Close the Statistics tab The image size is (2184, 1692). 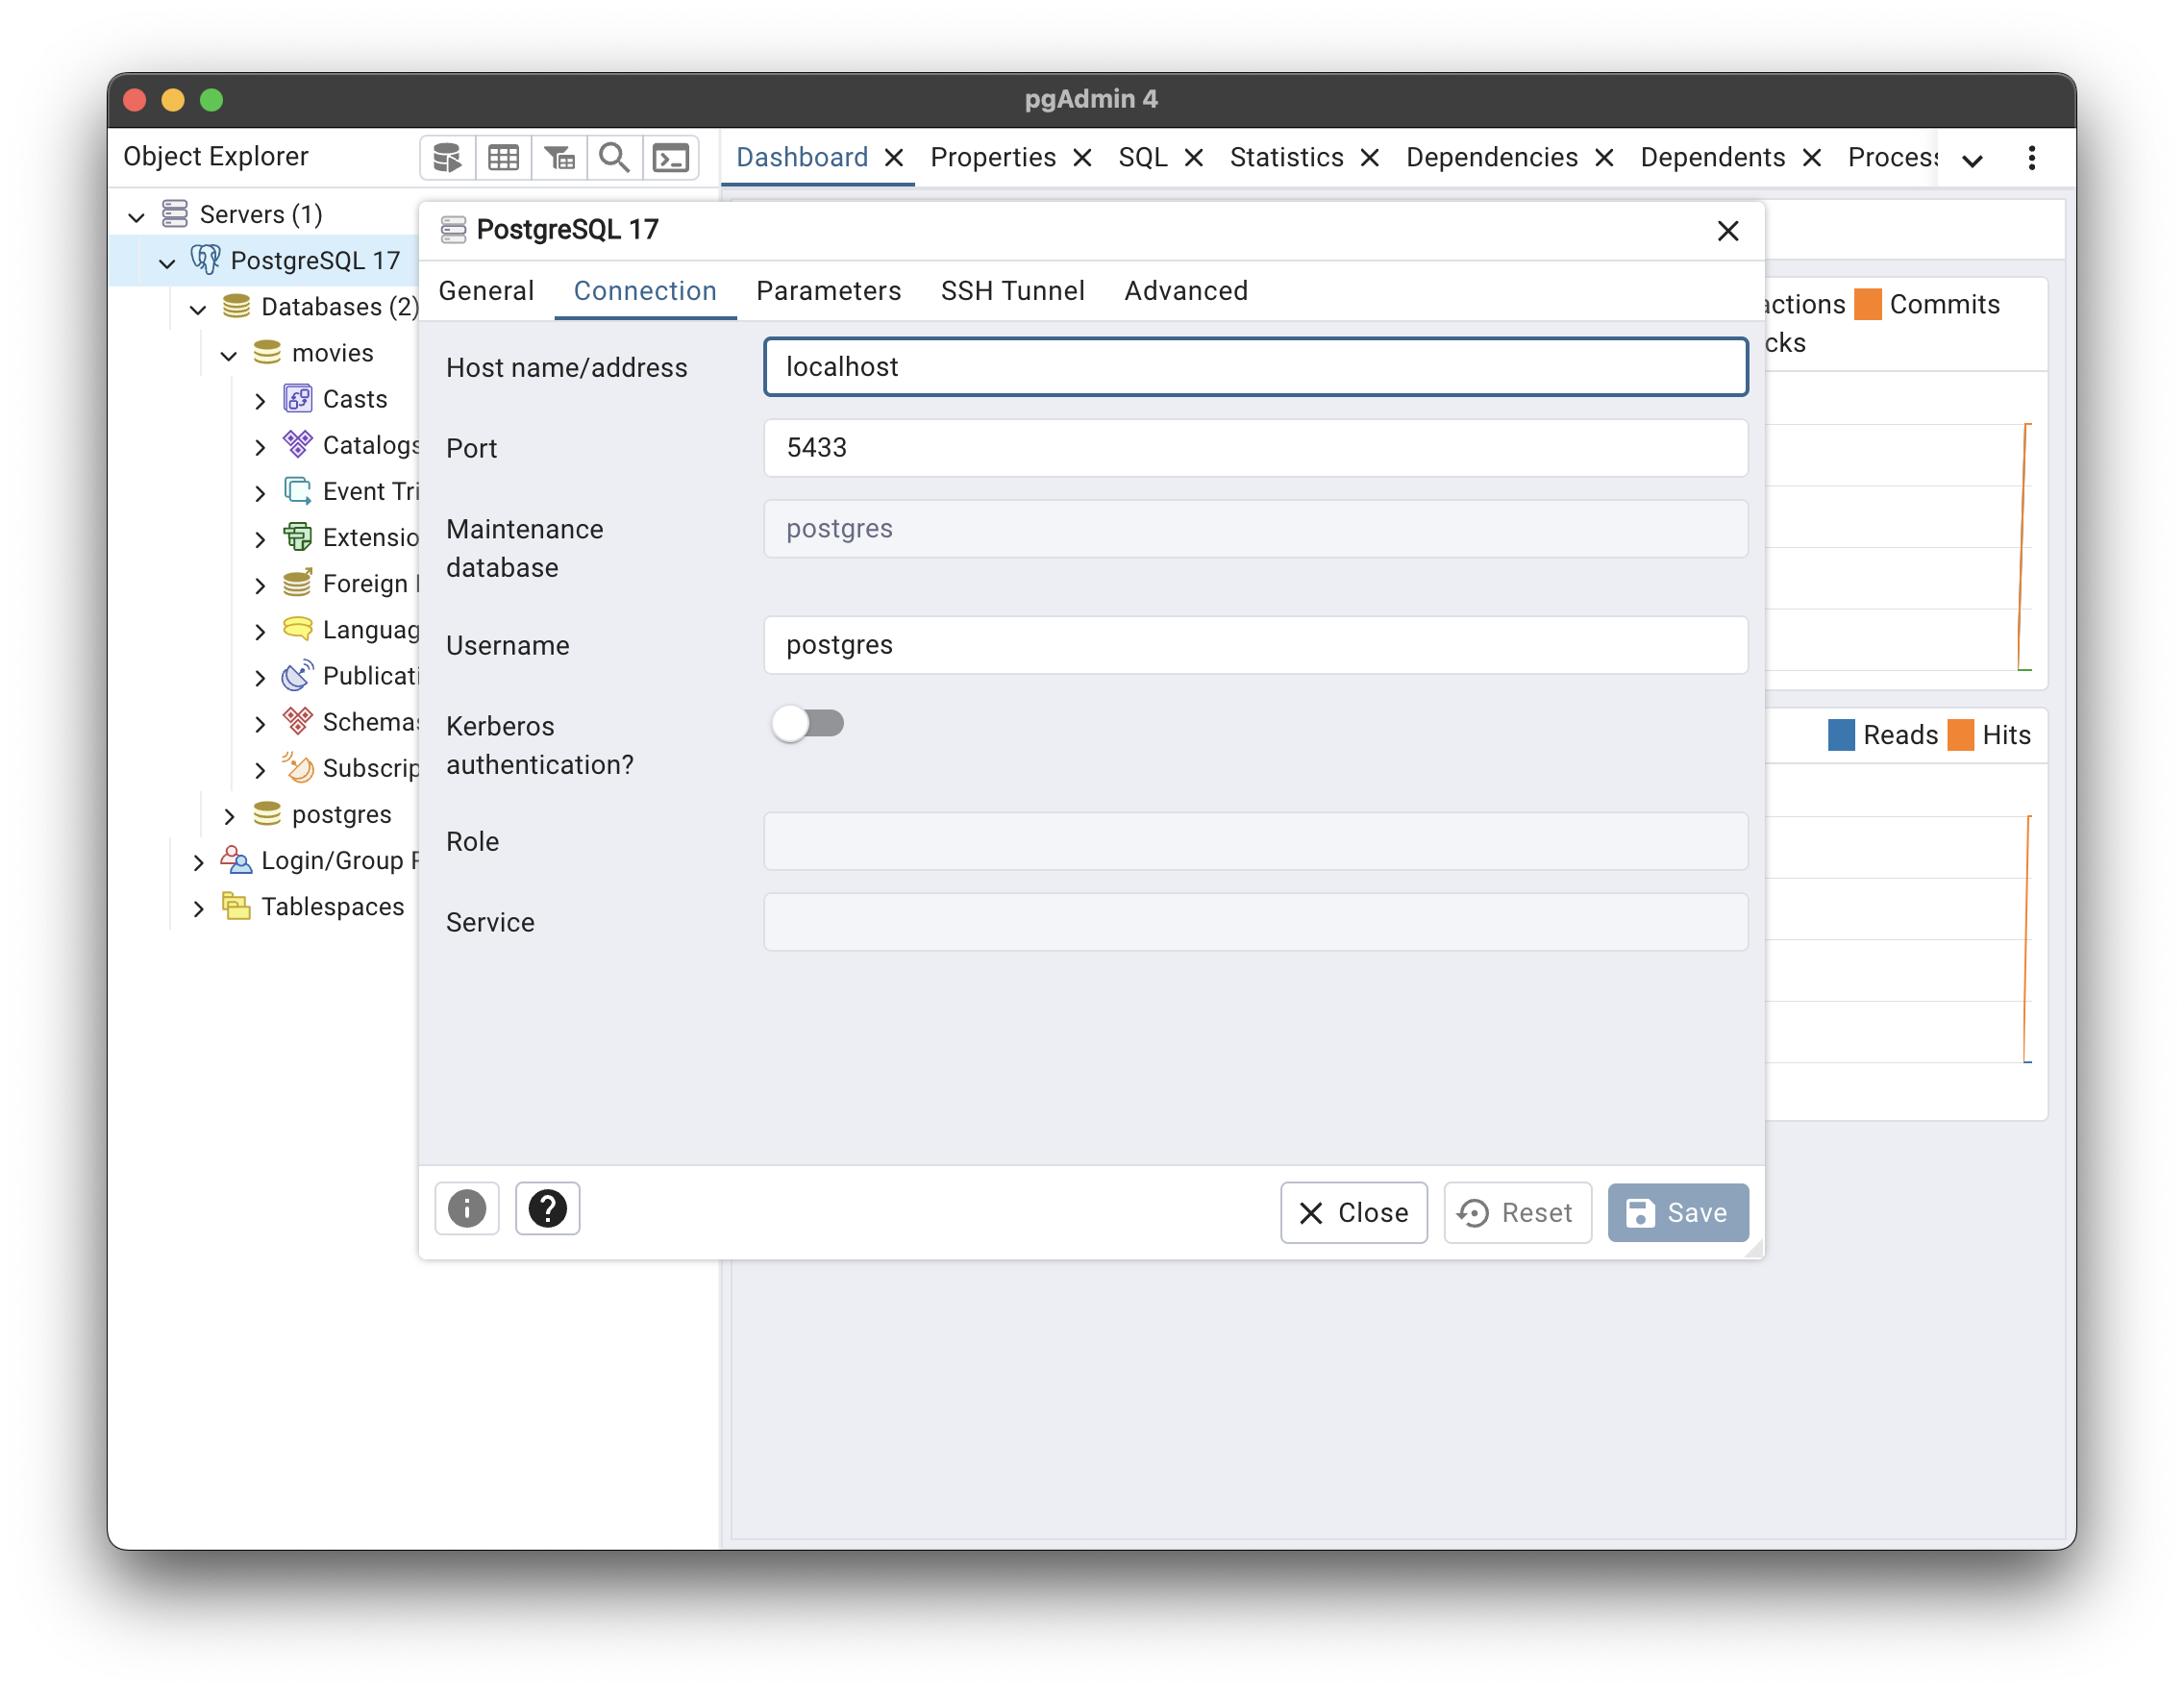[x=1370, y=158]
